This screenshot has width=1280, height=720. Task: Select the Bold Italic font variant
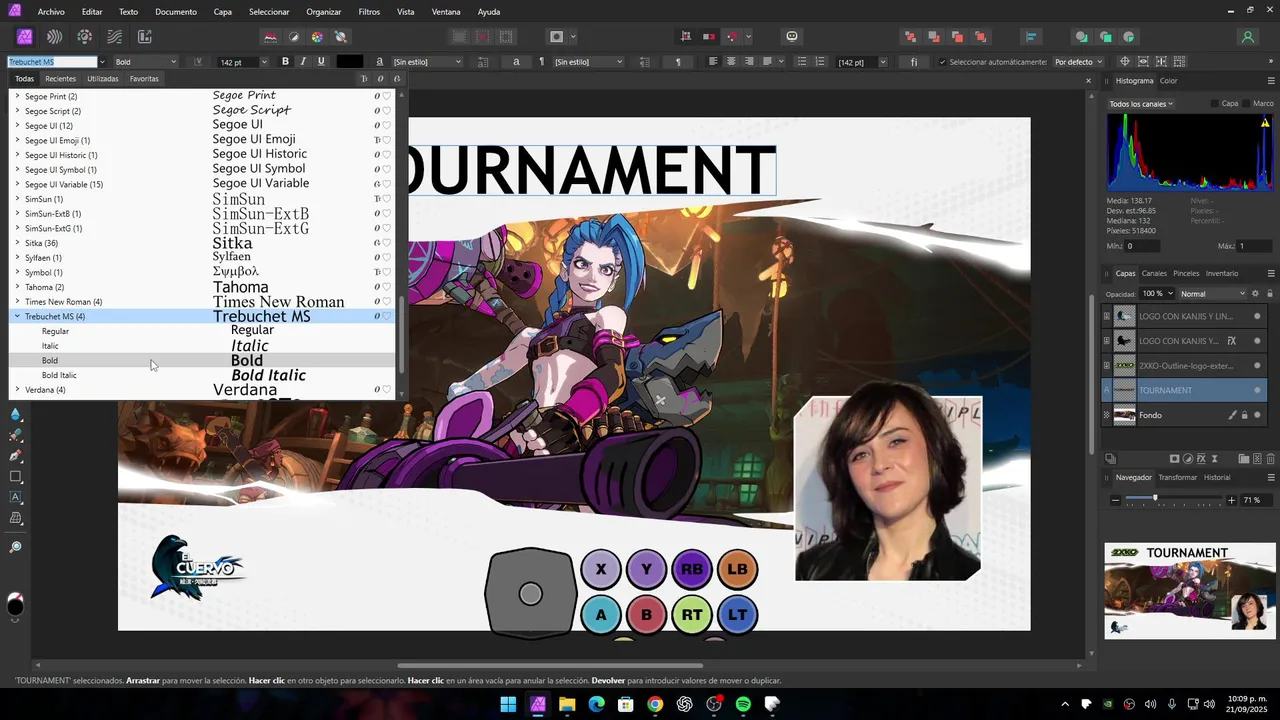pyautogui.click(x=202, y=375)
